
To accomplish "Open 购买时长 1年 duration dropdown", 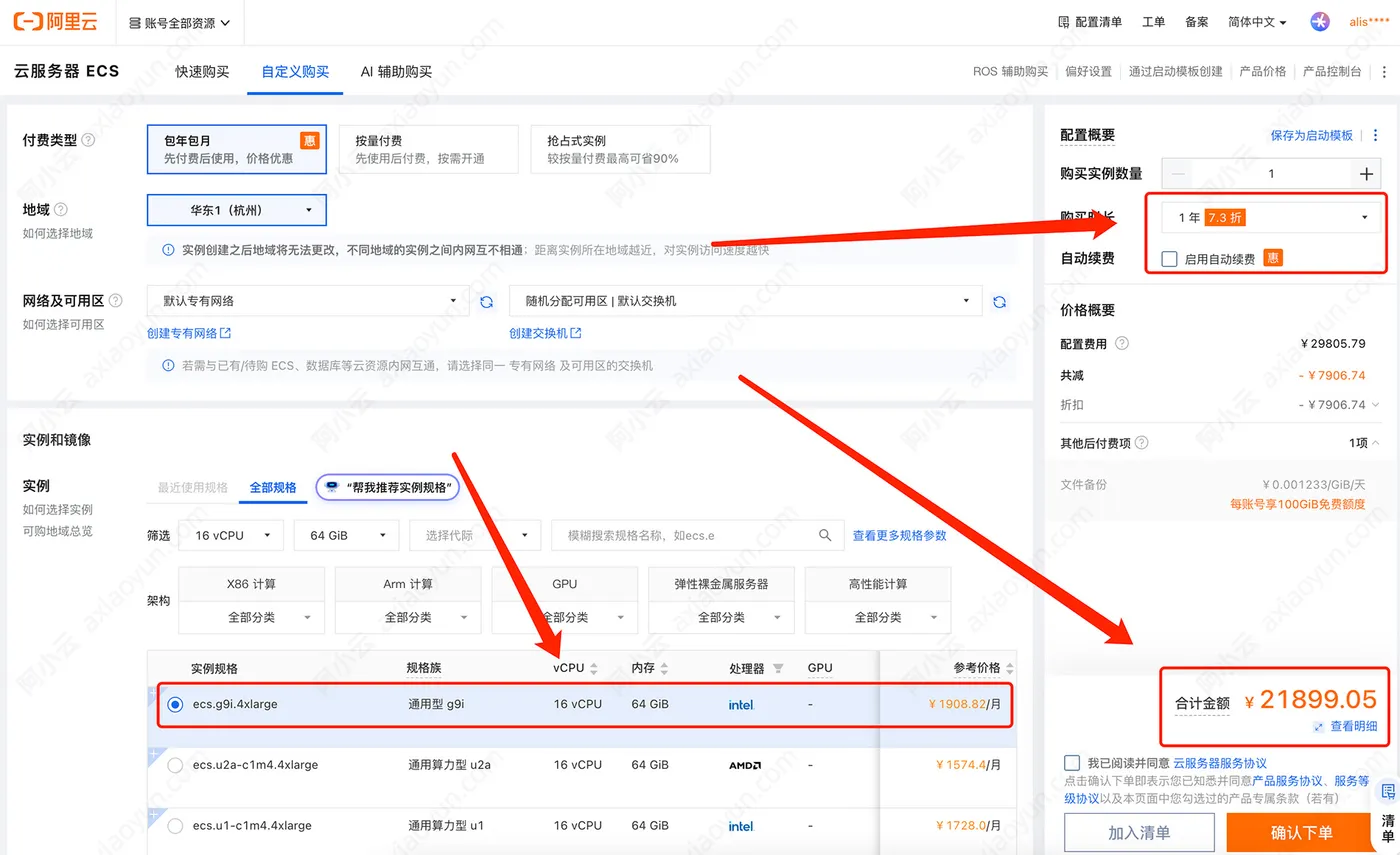I will coord(1273,217).
